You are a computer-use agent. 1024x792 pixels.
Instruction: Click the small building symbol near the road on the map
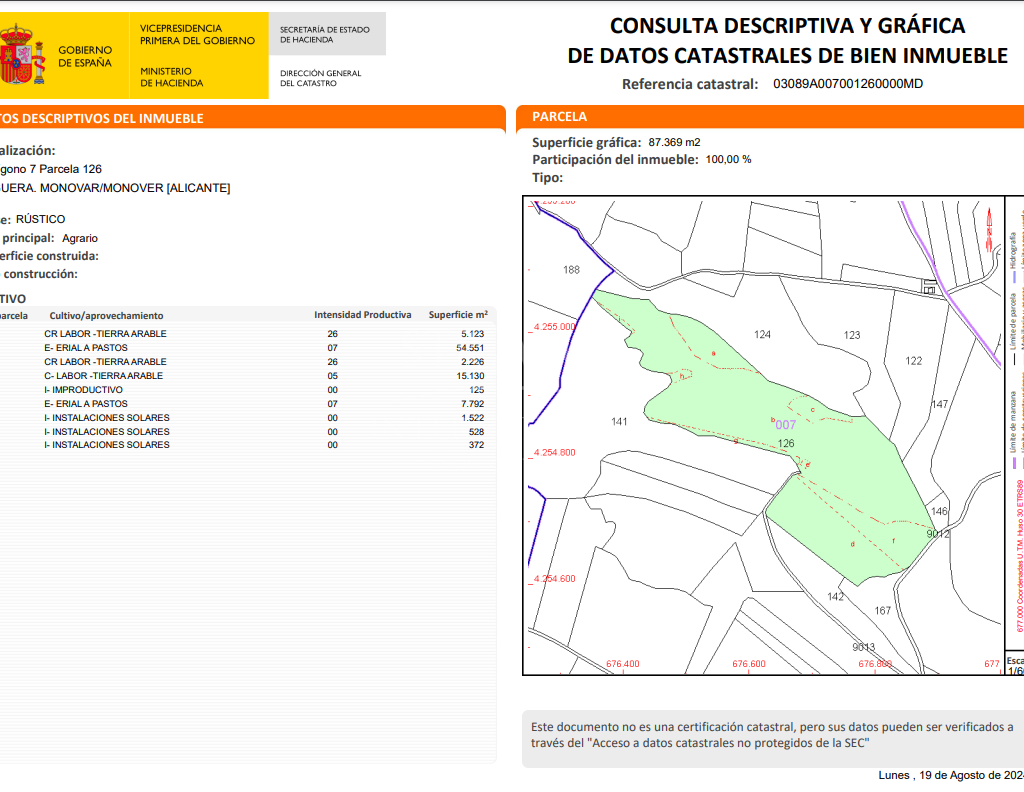click(929, 287)
